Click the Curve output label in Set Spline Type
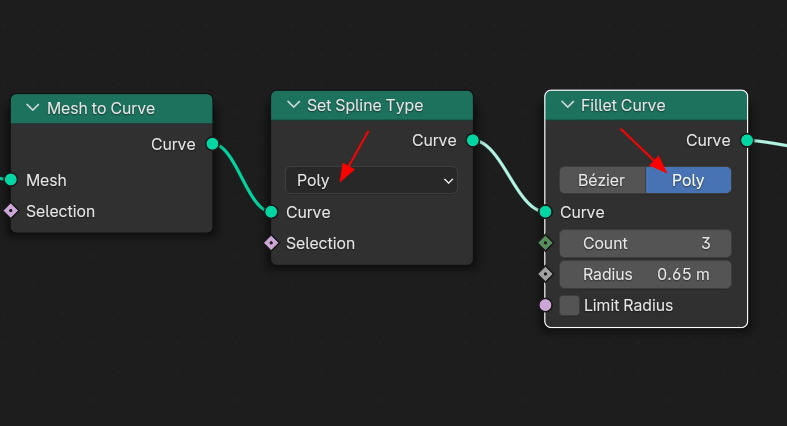The width and height of the screenshot is (787, 426). tap(434, 140)
